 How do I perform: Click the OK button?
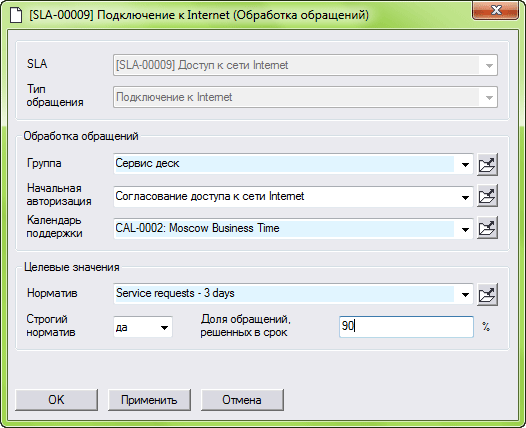tap(56, 400)
